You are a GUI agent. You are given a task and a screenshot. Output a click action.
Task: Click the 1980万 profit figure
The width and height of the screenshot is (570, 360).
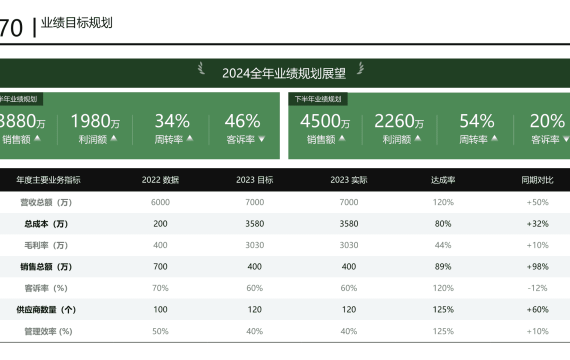click(95, 121)
